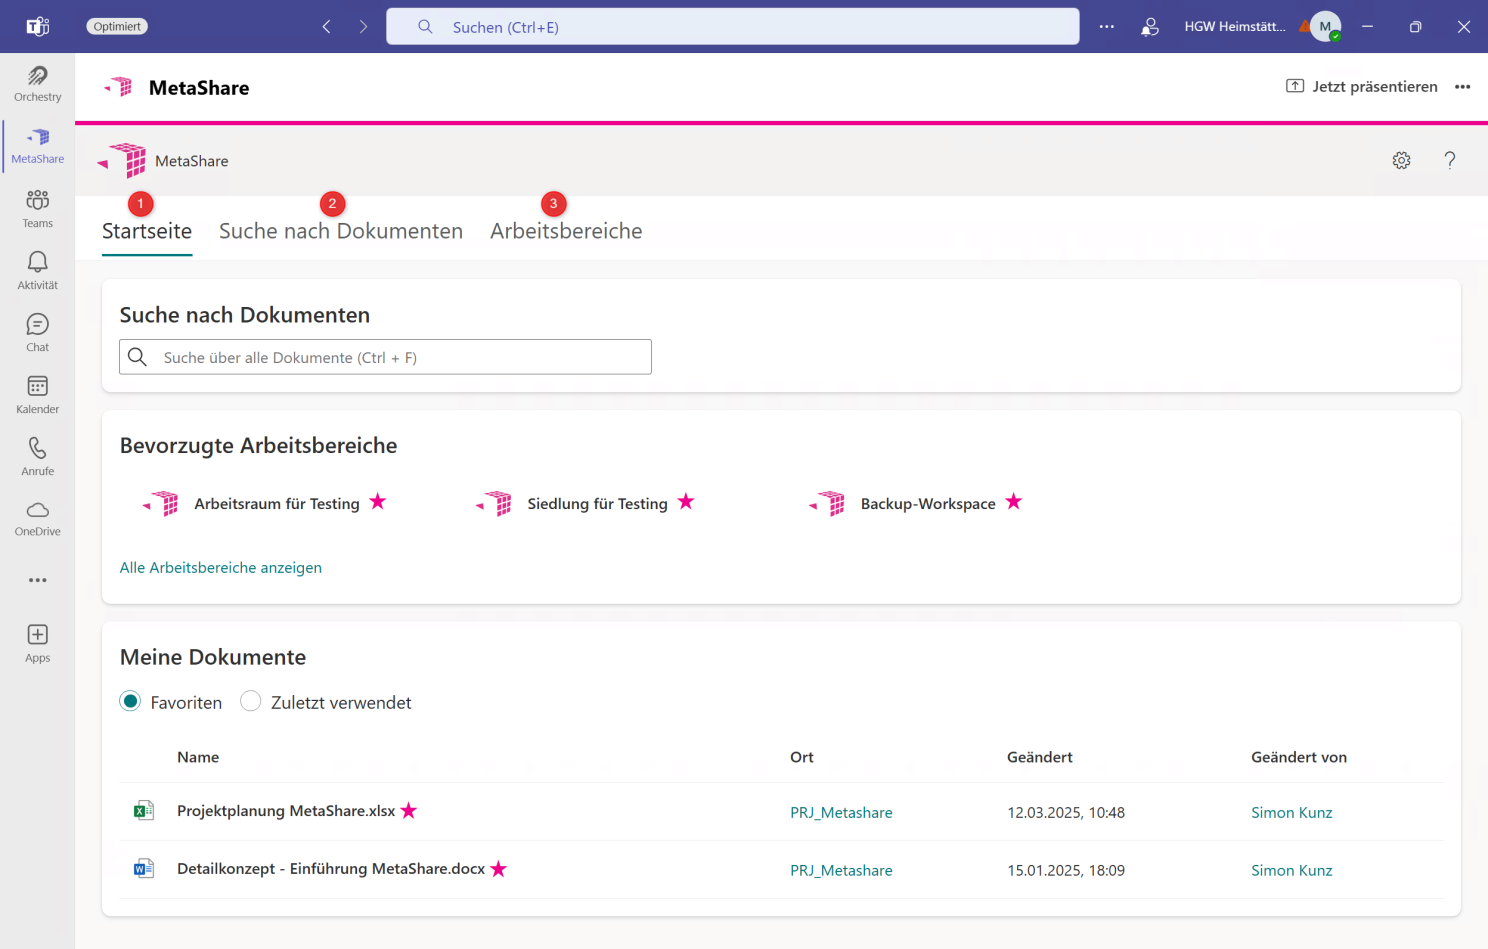Unfavorite Backup-Workspace star
This screenshot has width=1488, height=949.
(1014, 502)
